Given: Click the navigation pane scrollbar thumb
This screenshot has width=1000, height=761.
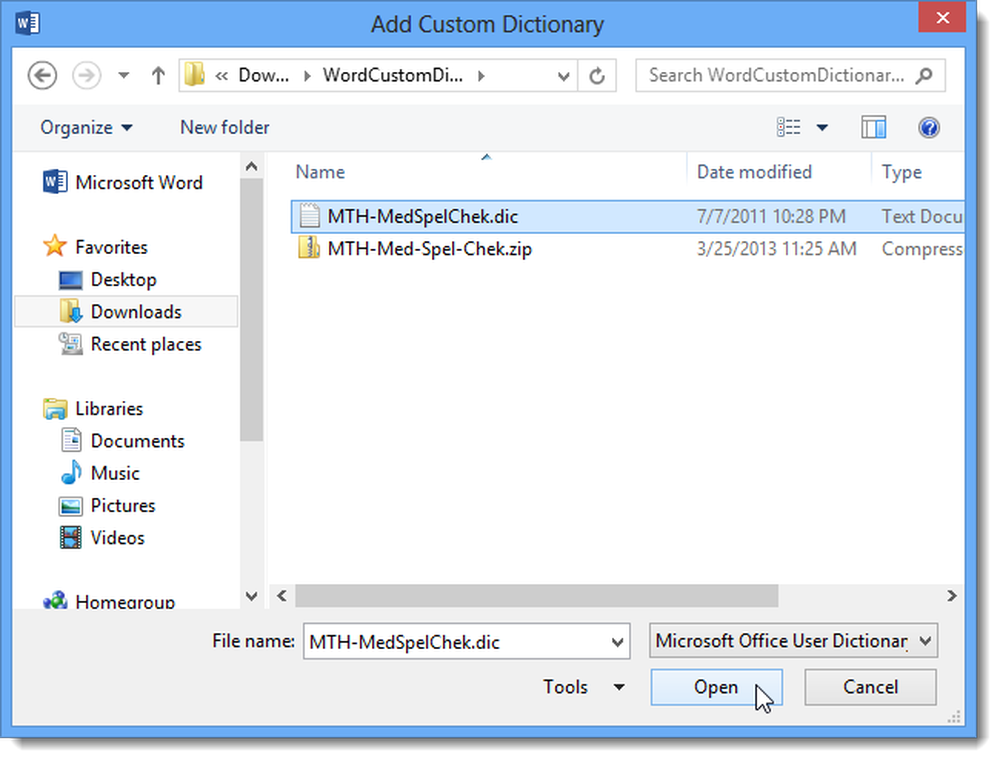Looking at the screenshot, I should click(x=252, y=310).
